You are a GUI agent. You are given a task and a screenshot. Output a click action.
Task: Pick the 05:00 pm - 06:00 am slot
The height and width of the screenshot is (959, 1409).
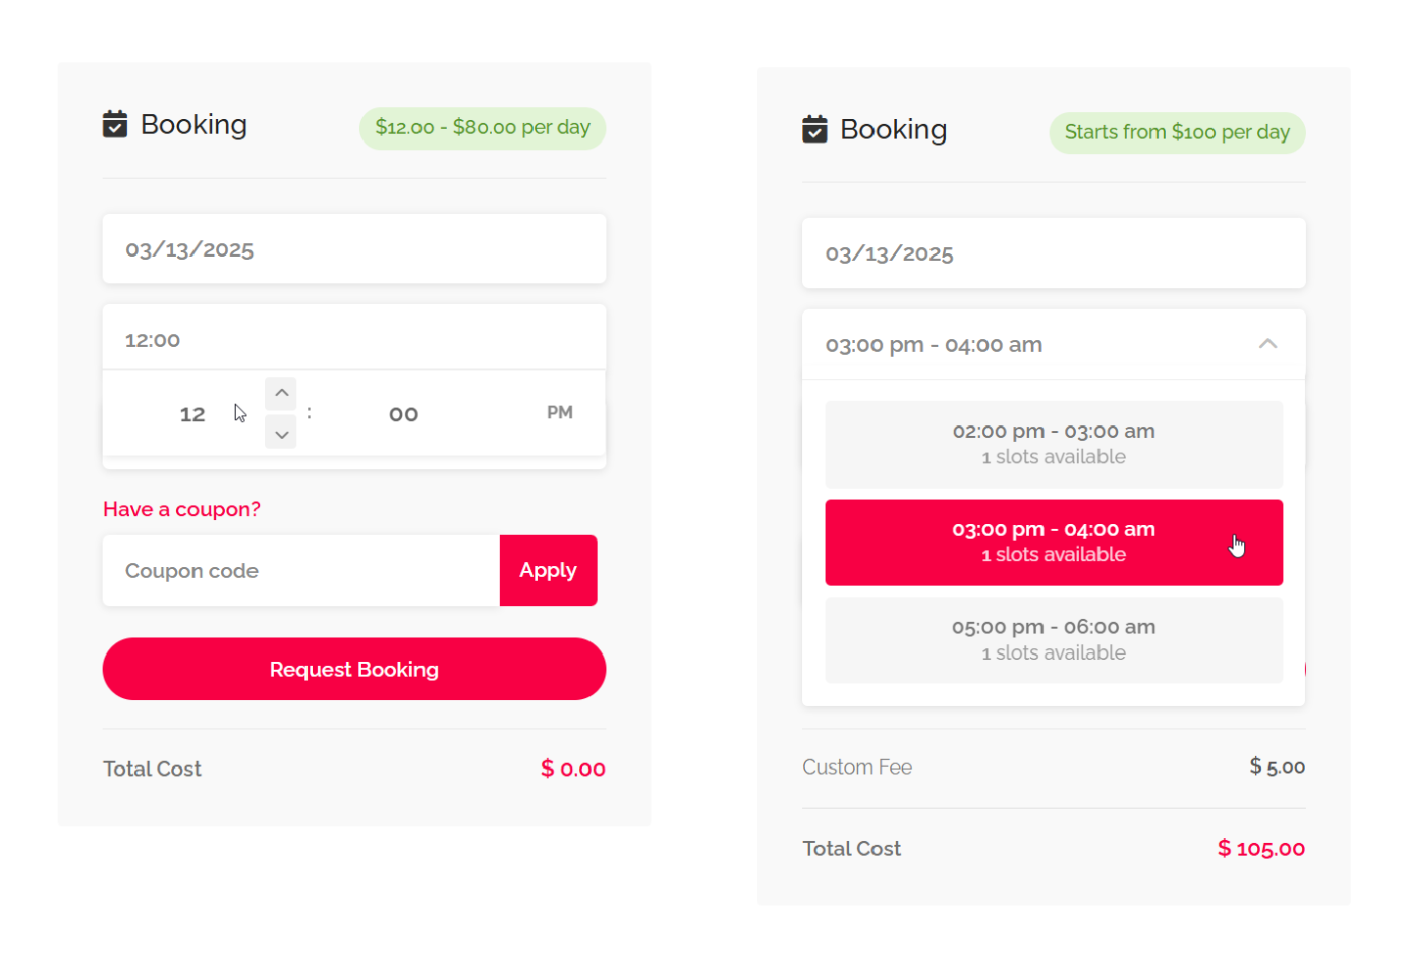pos(1053,640)
